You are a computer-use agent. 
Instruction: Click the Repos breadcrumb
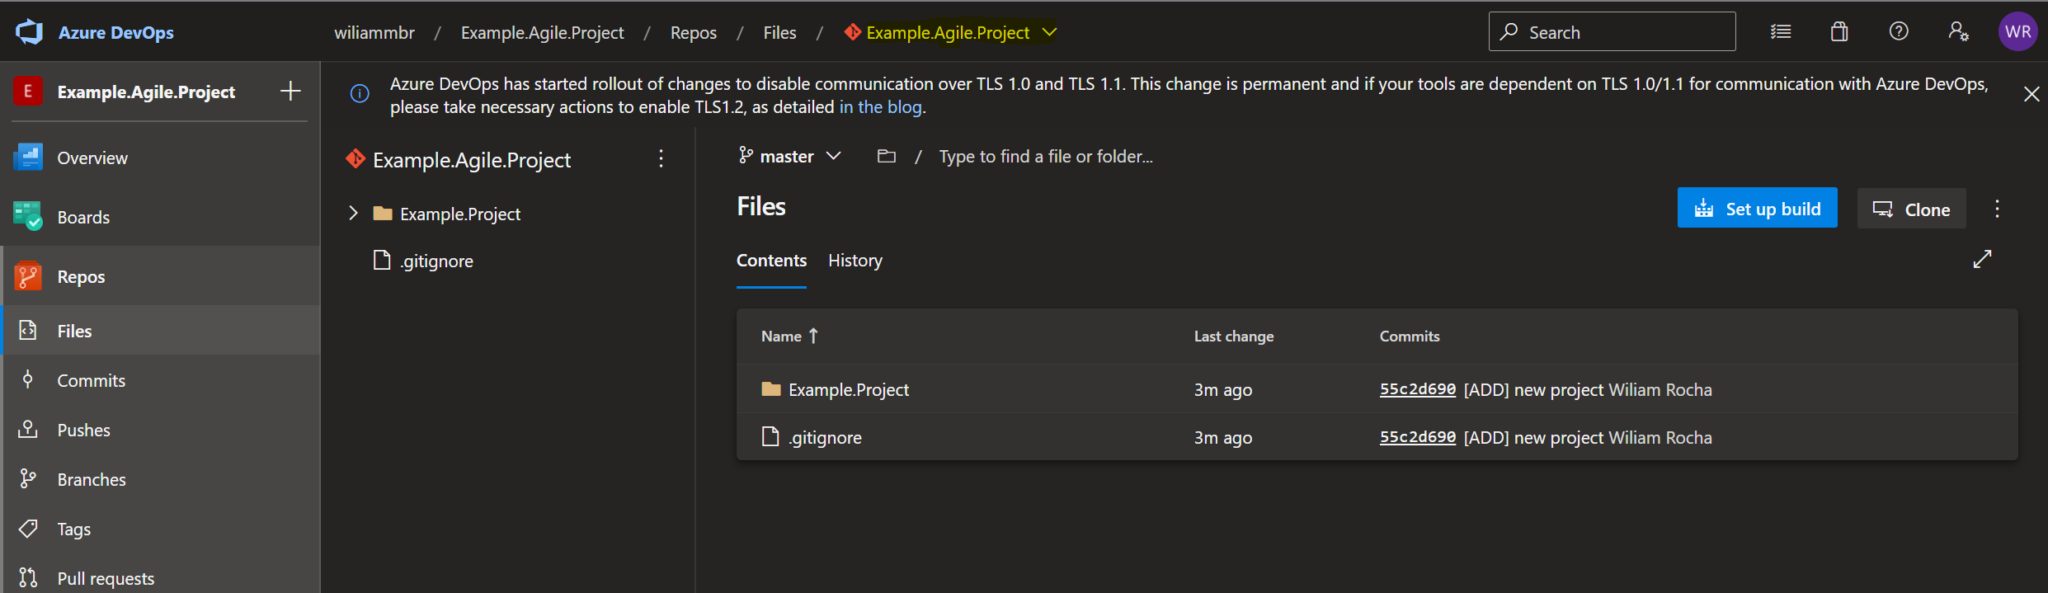pos(693,33)
